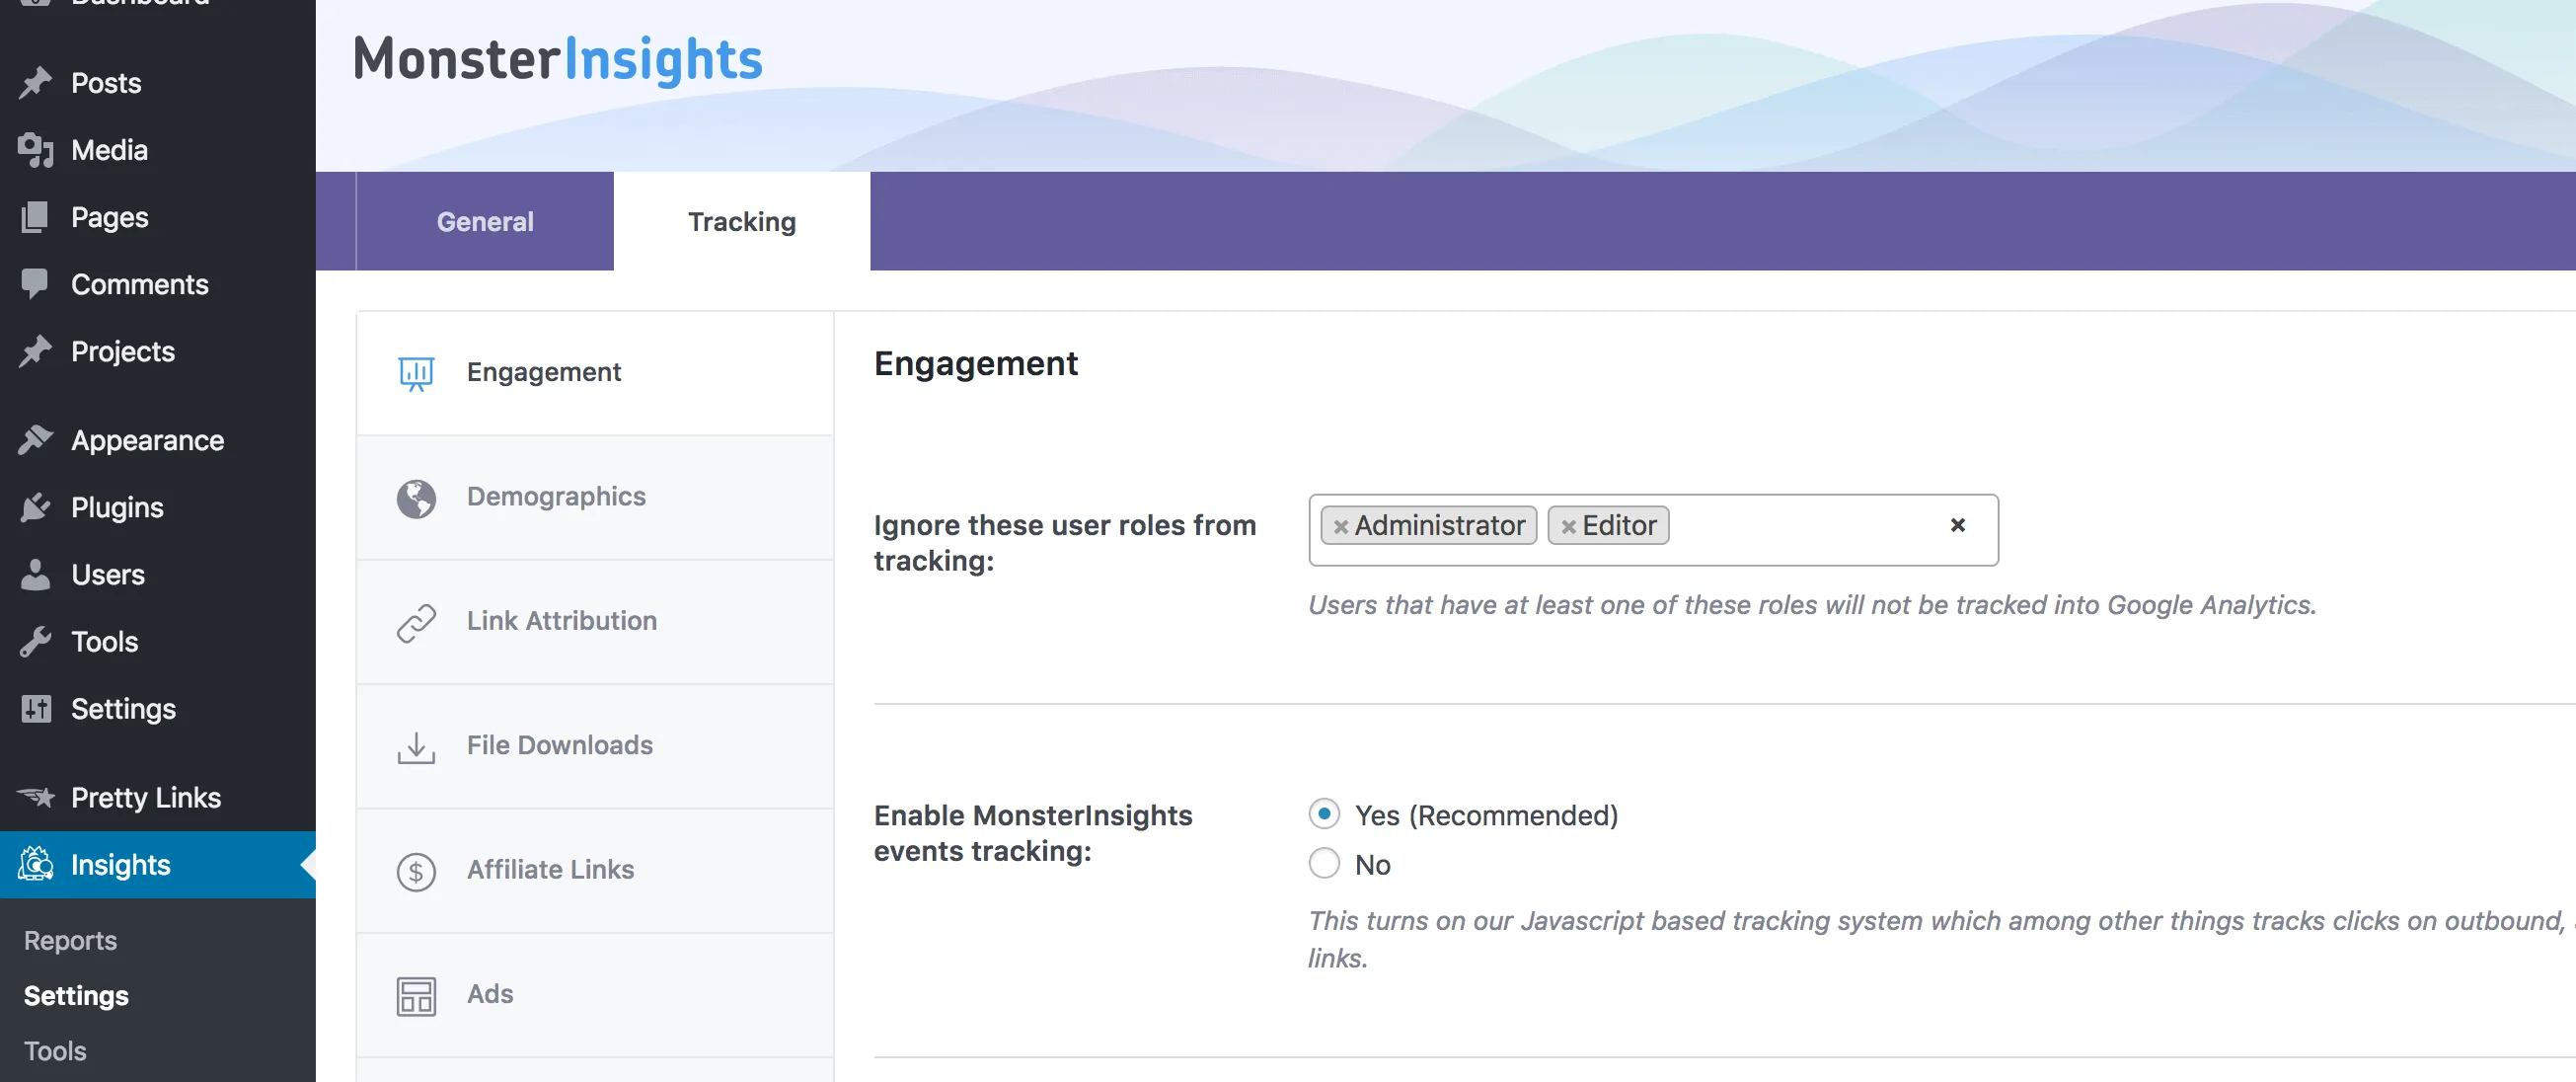The height and width of the screenshot is (1082, 2576).
Task: Click the Demographics sidebar icon
Action: coord(417,497)
